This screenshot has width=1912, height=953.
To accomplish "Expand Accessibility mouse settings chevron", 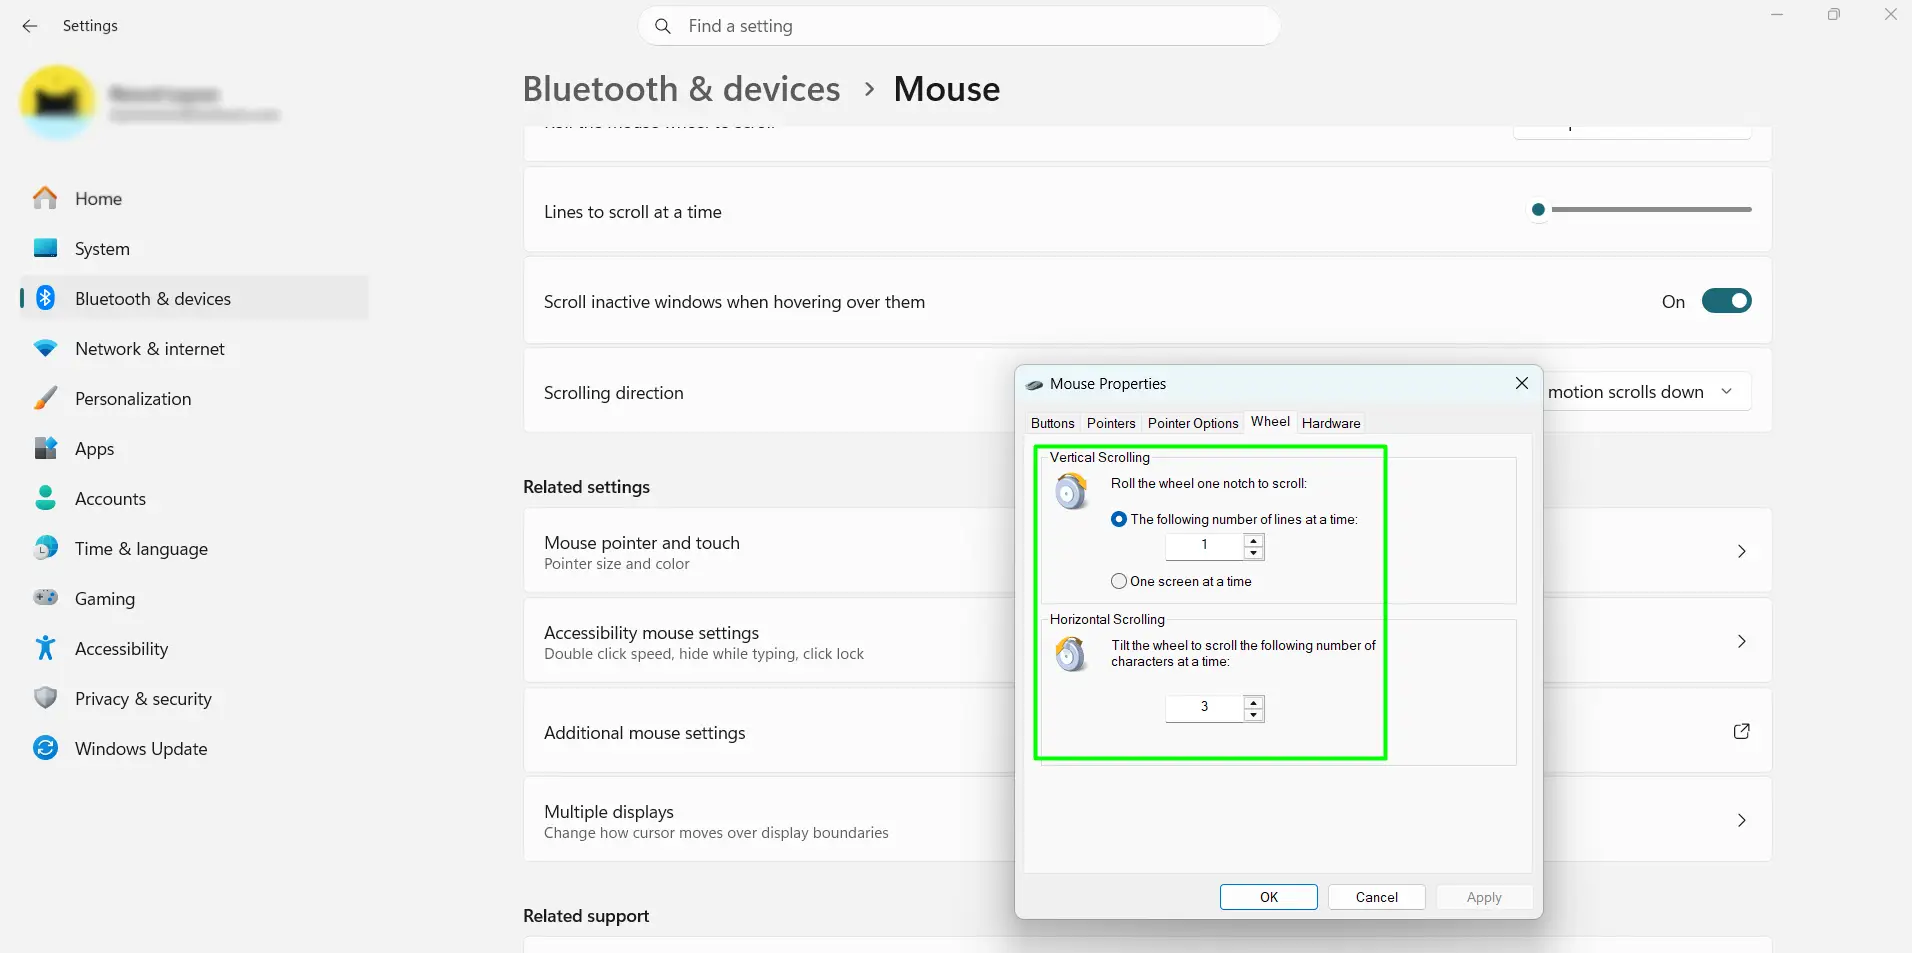I will coord(1741,641).
